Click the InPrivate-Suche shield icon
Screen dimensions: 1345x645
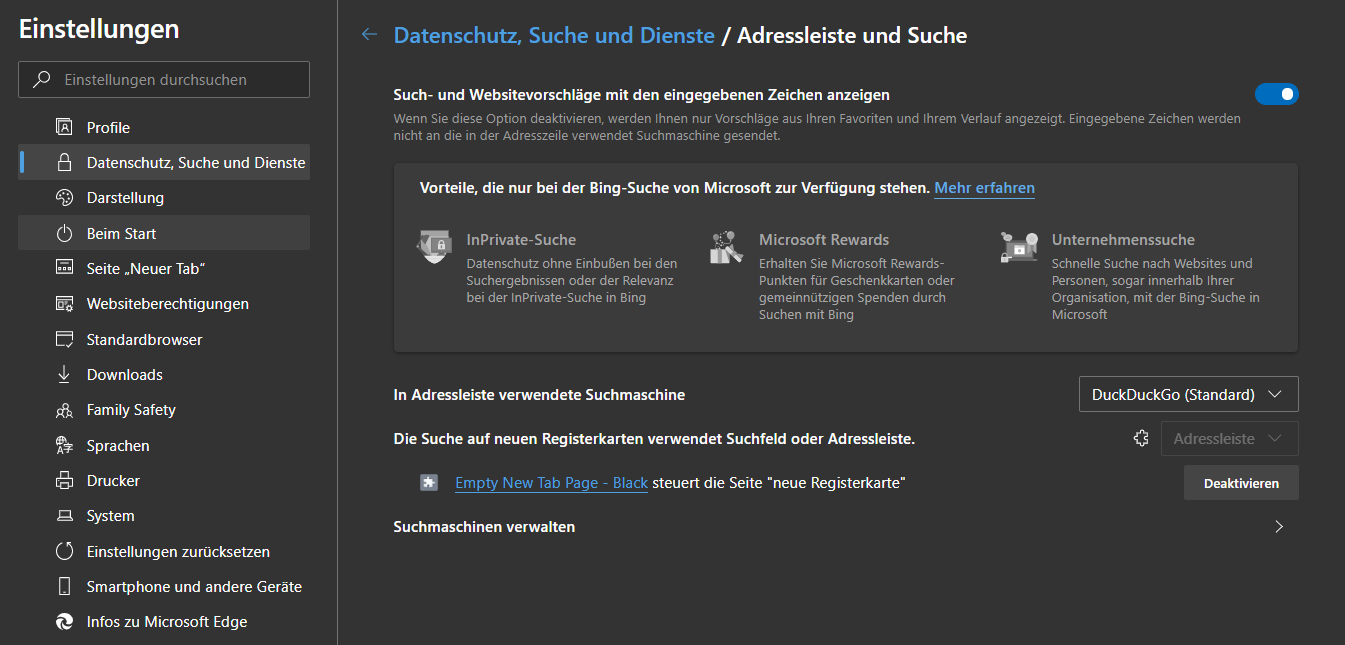(433, 247)
